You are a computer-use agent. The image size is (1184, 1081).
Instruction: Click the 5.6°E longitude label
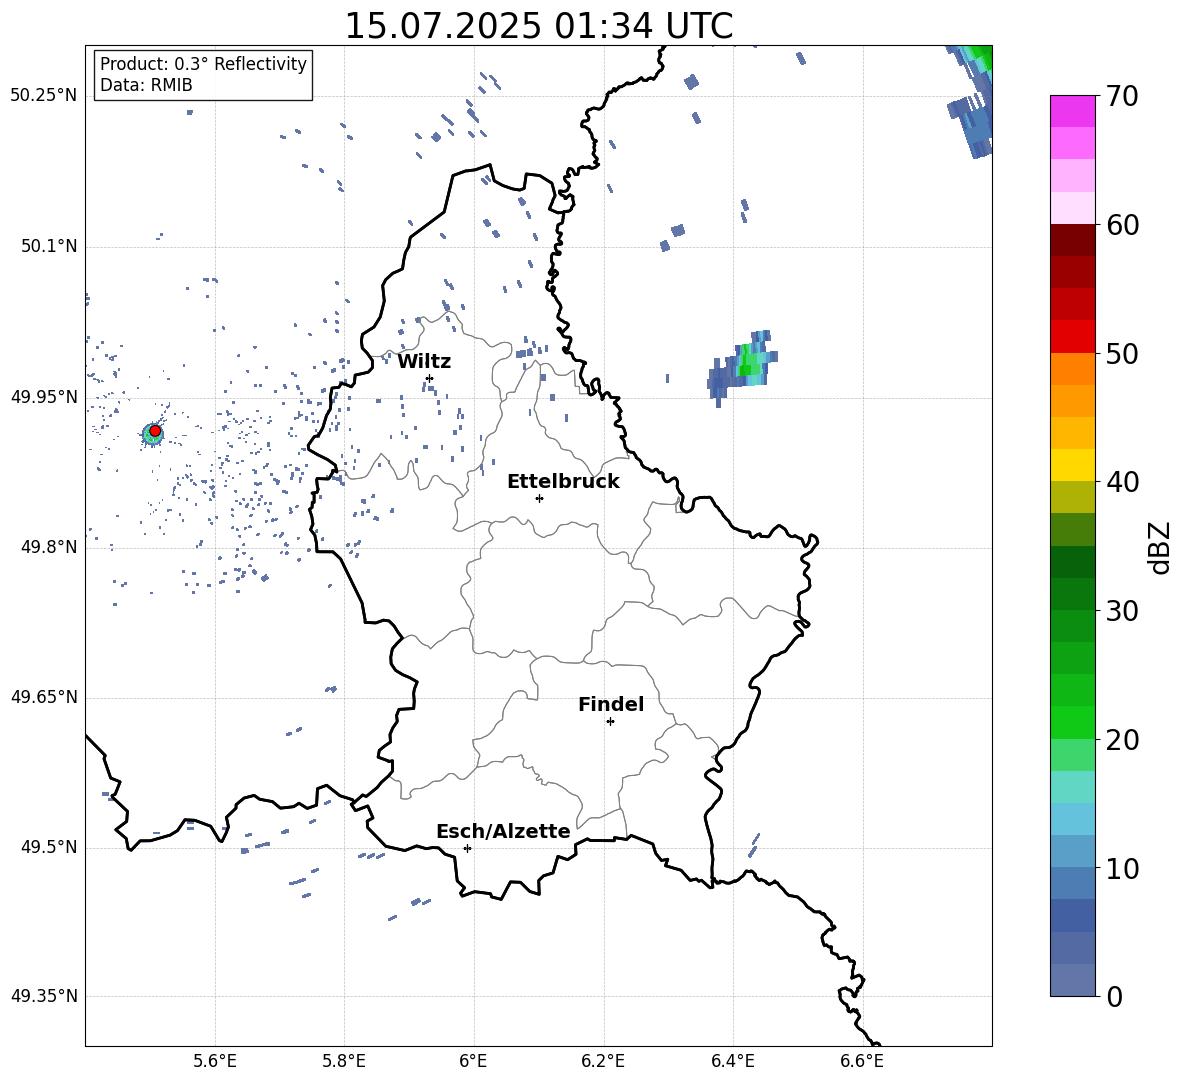[215, 1061]
